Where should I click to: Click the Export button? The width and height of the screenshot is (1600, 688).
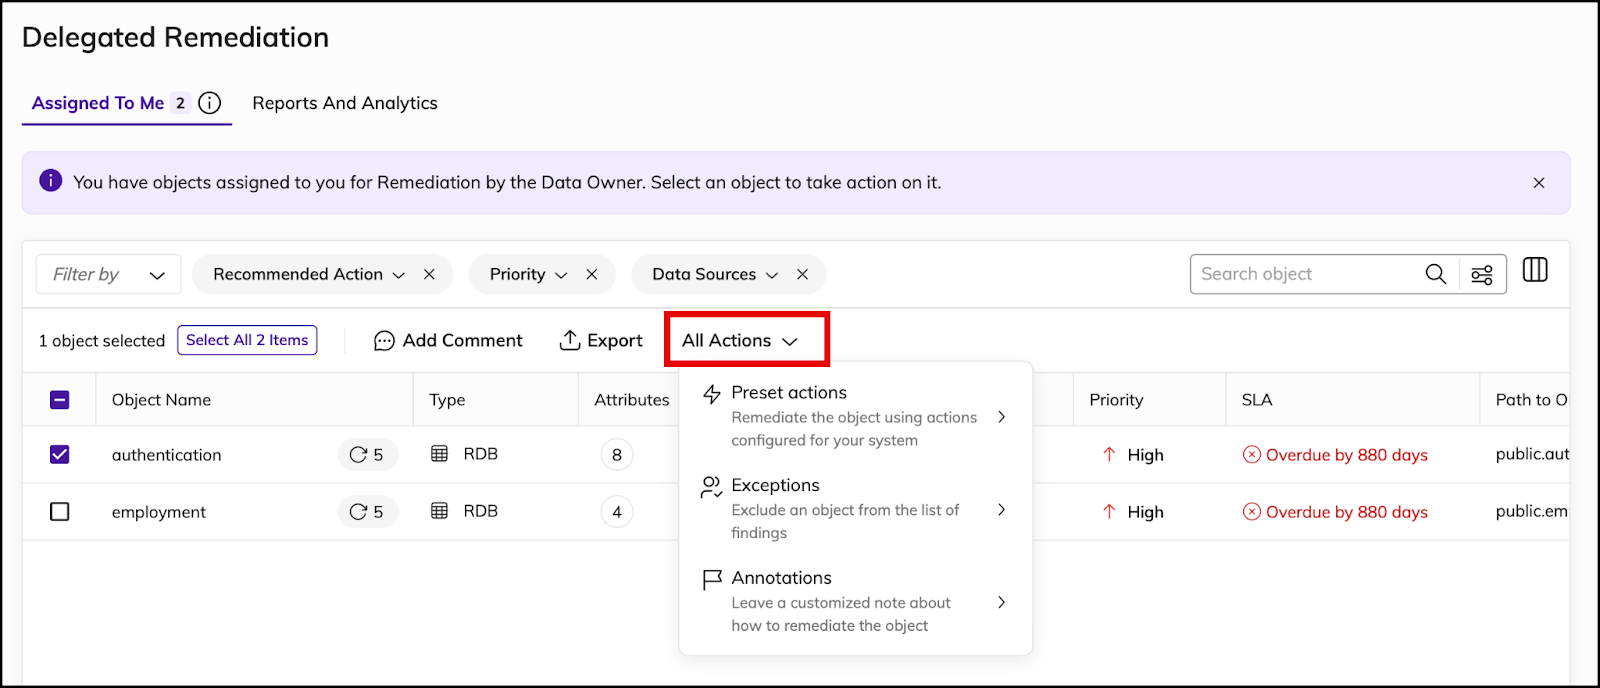[600, 341]
